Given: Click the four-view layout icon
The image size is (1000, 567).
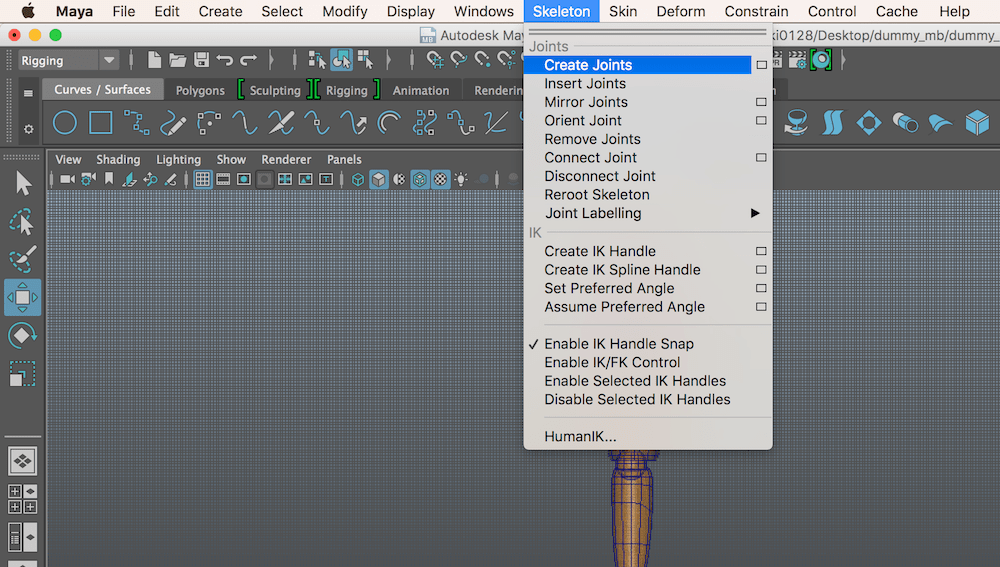Looking at the screenshot, I should click(x=22, y=499).
